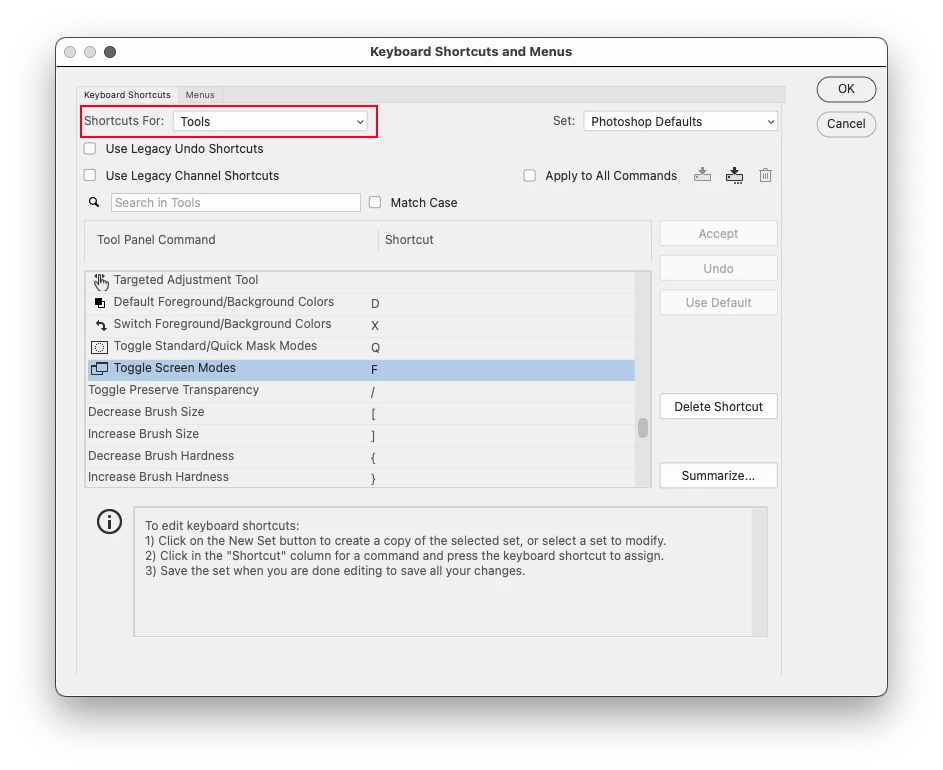
Task: Click the Default Foreground/Background Colors icon
Action: 100,303
